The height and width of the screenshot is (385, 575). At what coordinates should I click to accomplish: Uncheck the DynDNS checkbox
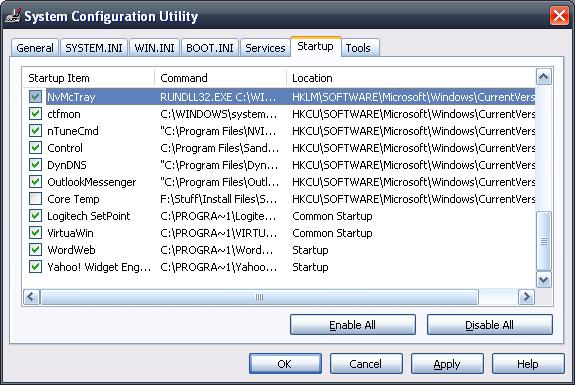(35, 165)
